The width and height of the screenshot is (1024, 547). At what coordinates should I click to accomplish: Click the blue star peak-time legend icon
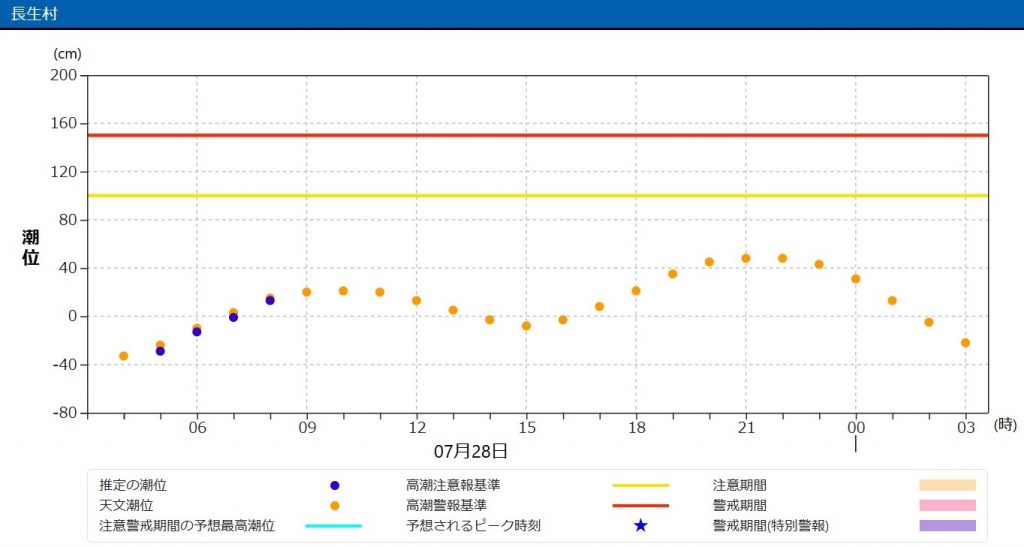click(641, 525)
